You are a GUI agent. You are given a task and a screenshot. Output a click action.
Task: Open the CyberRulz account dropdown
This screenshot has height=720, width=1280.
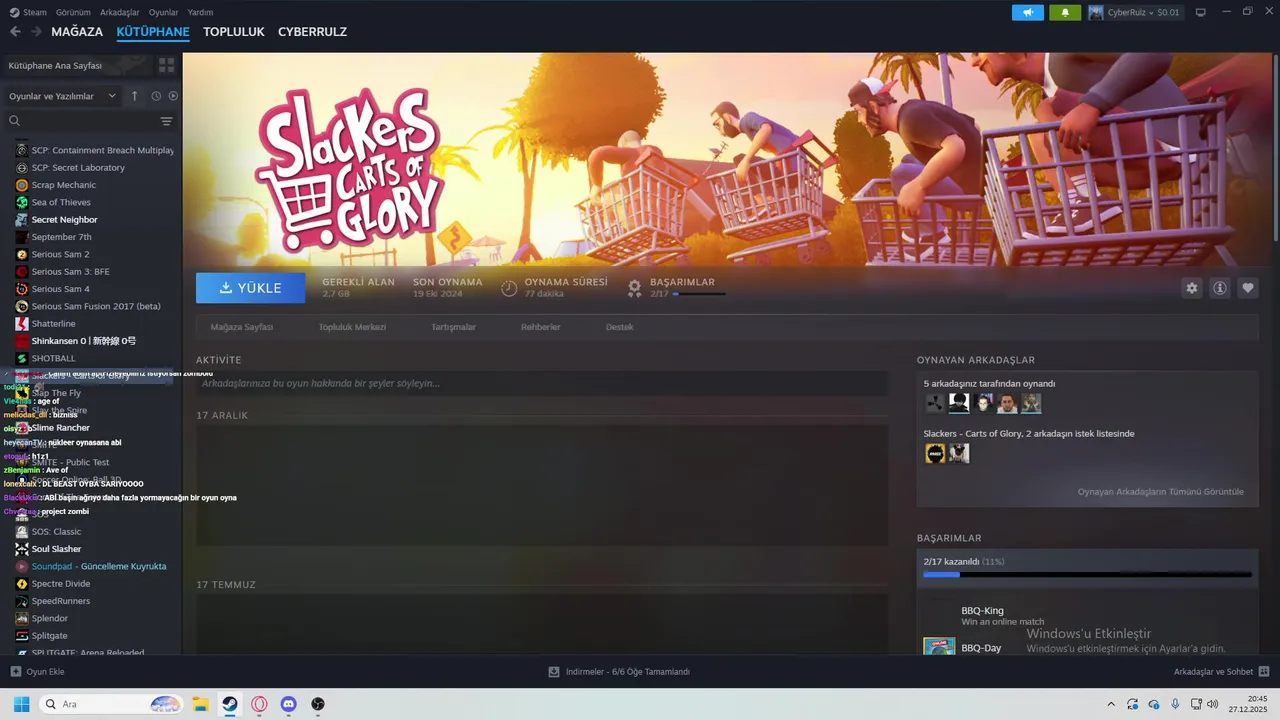click(x=1134, y=12)
